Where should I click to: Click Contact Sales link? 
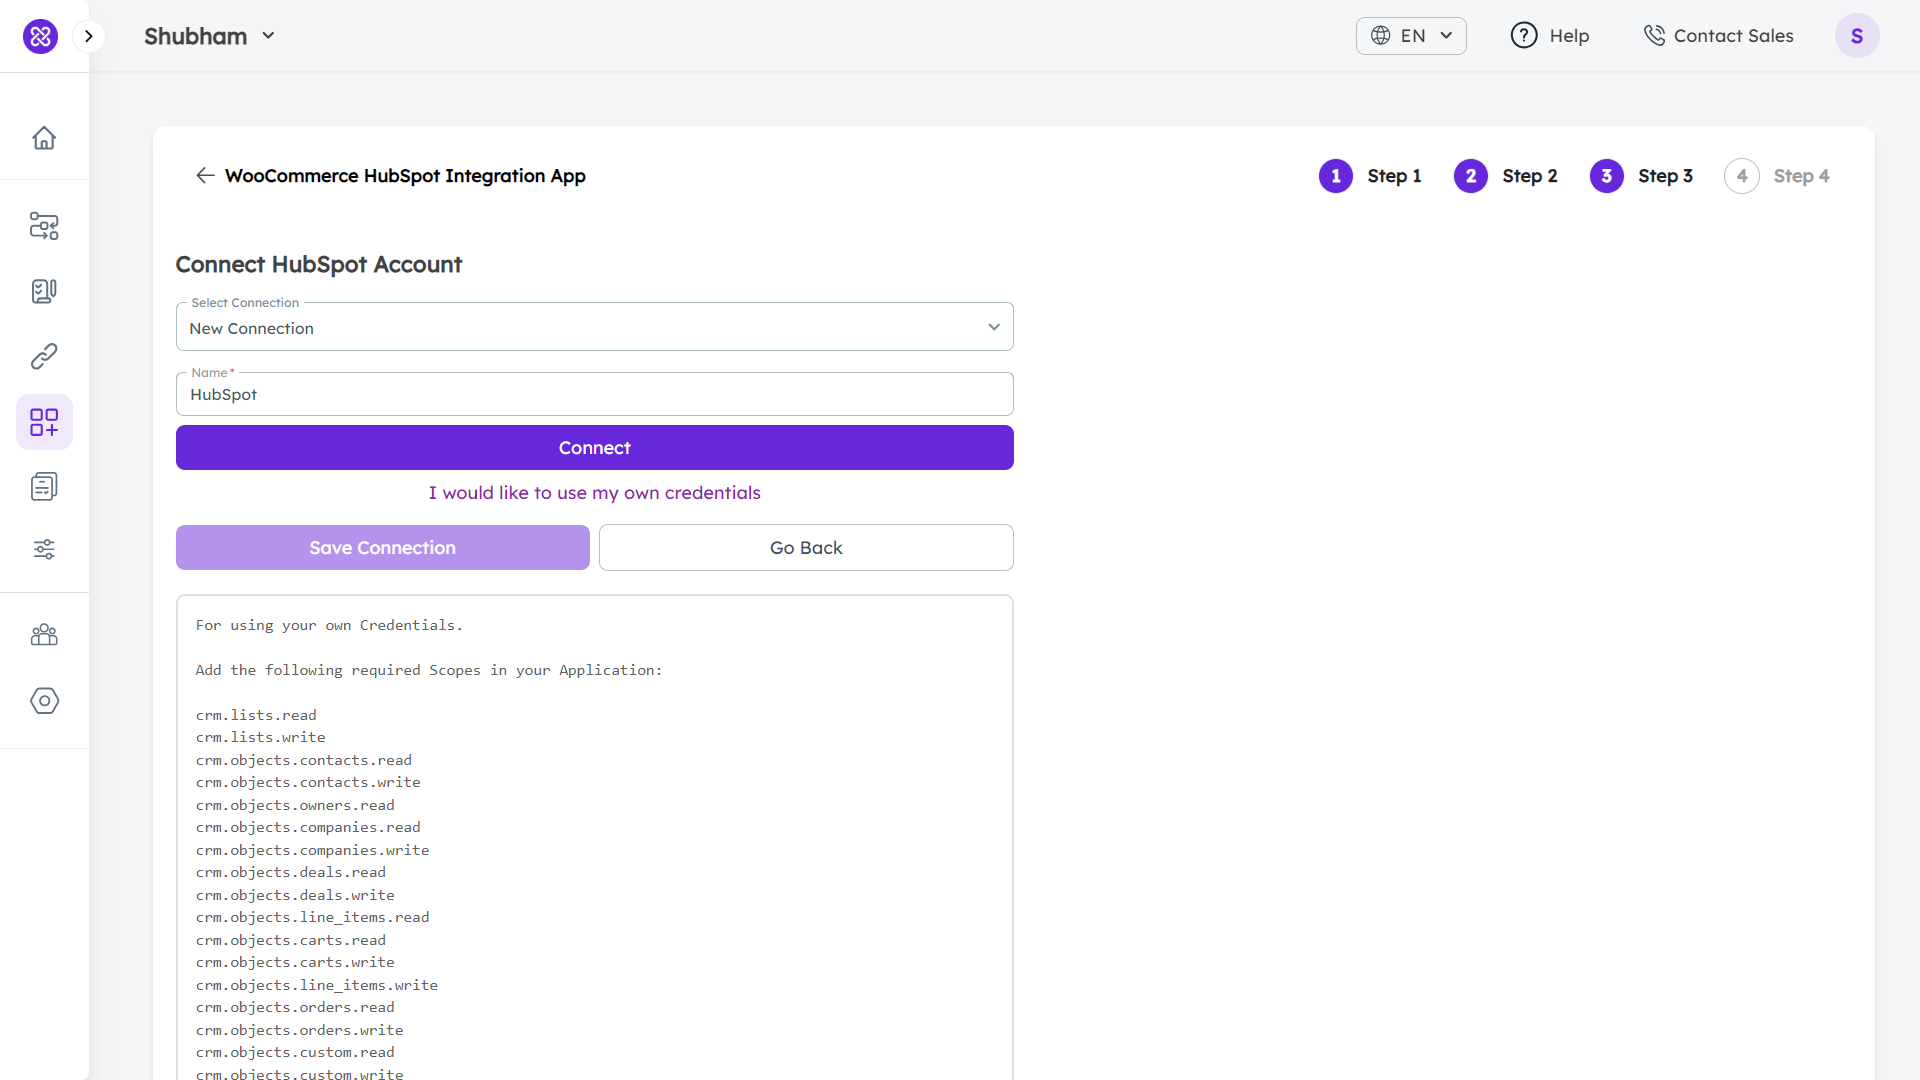(1718, 36)
